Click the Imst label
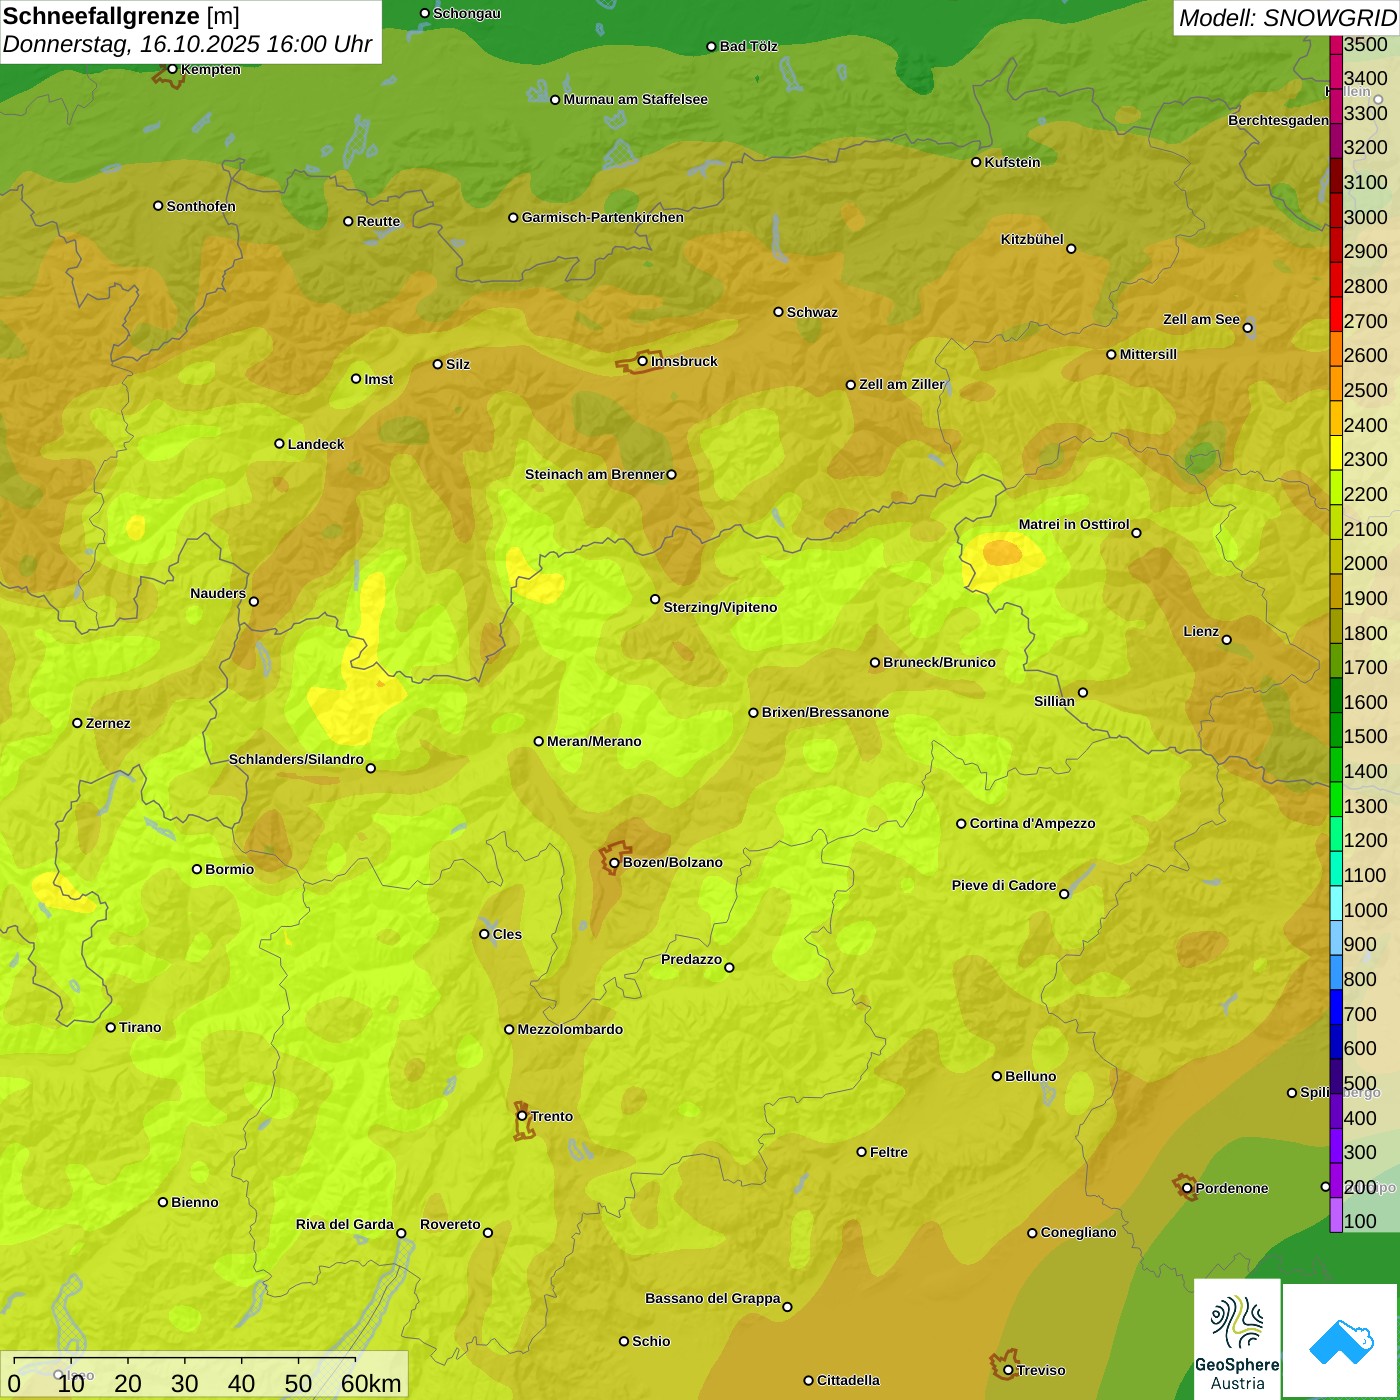The image size is (1400, 1400). pos(378,379)
